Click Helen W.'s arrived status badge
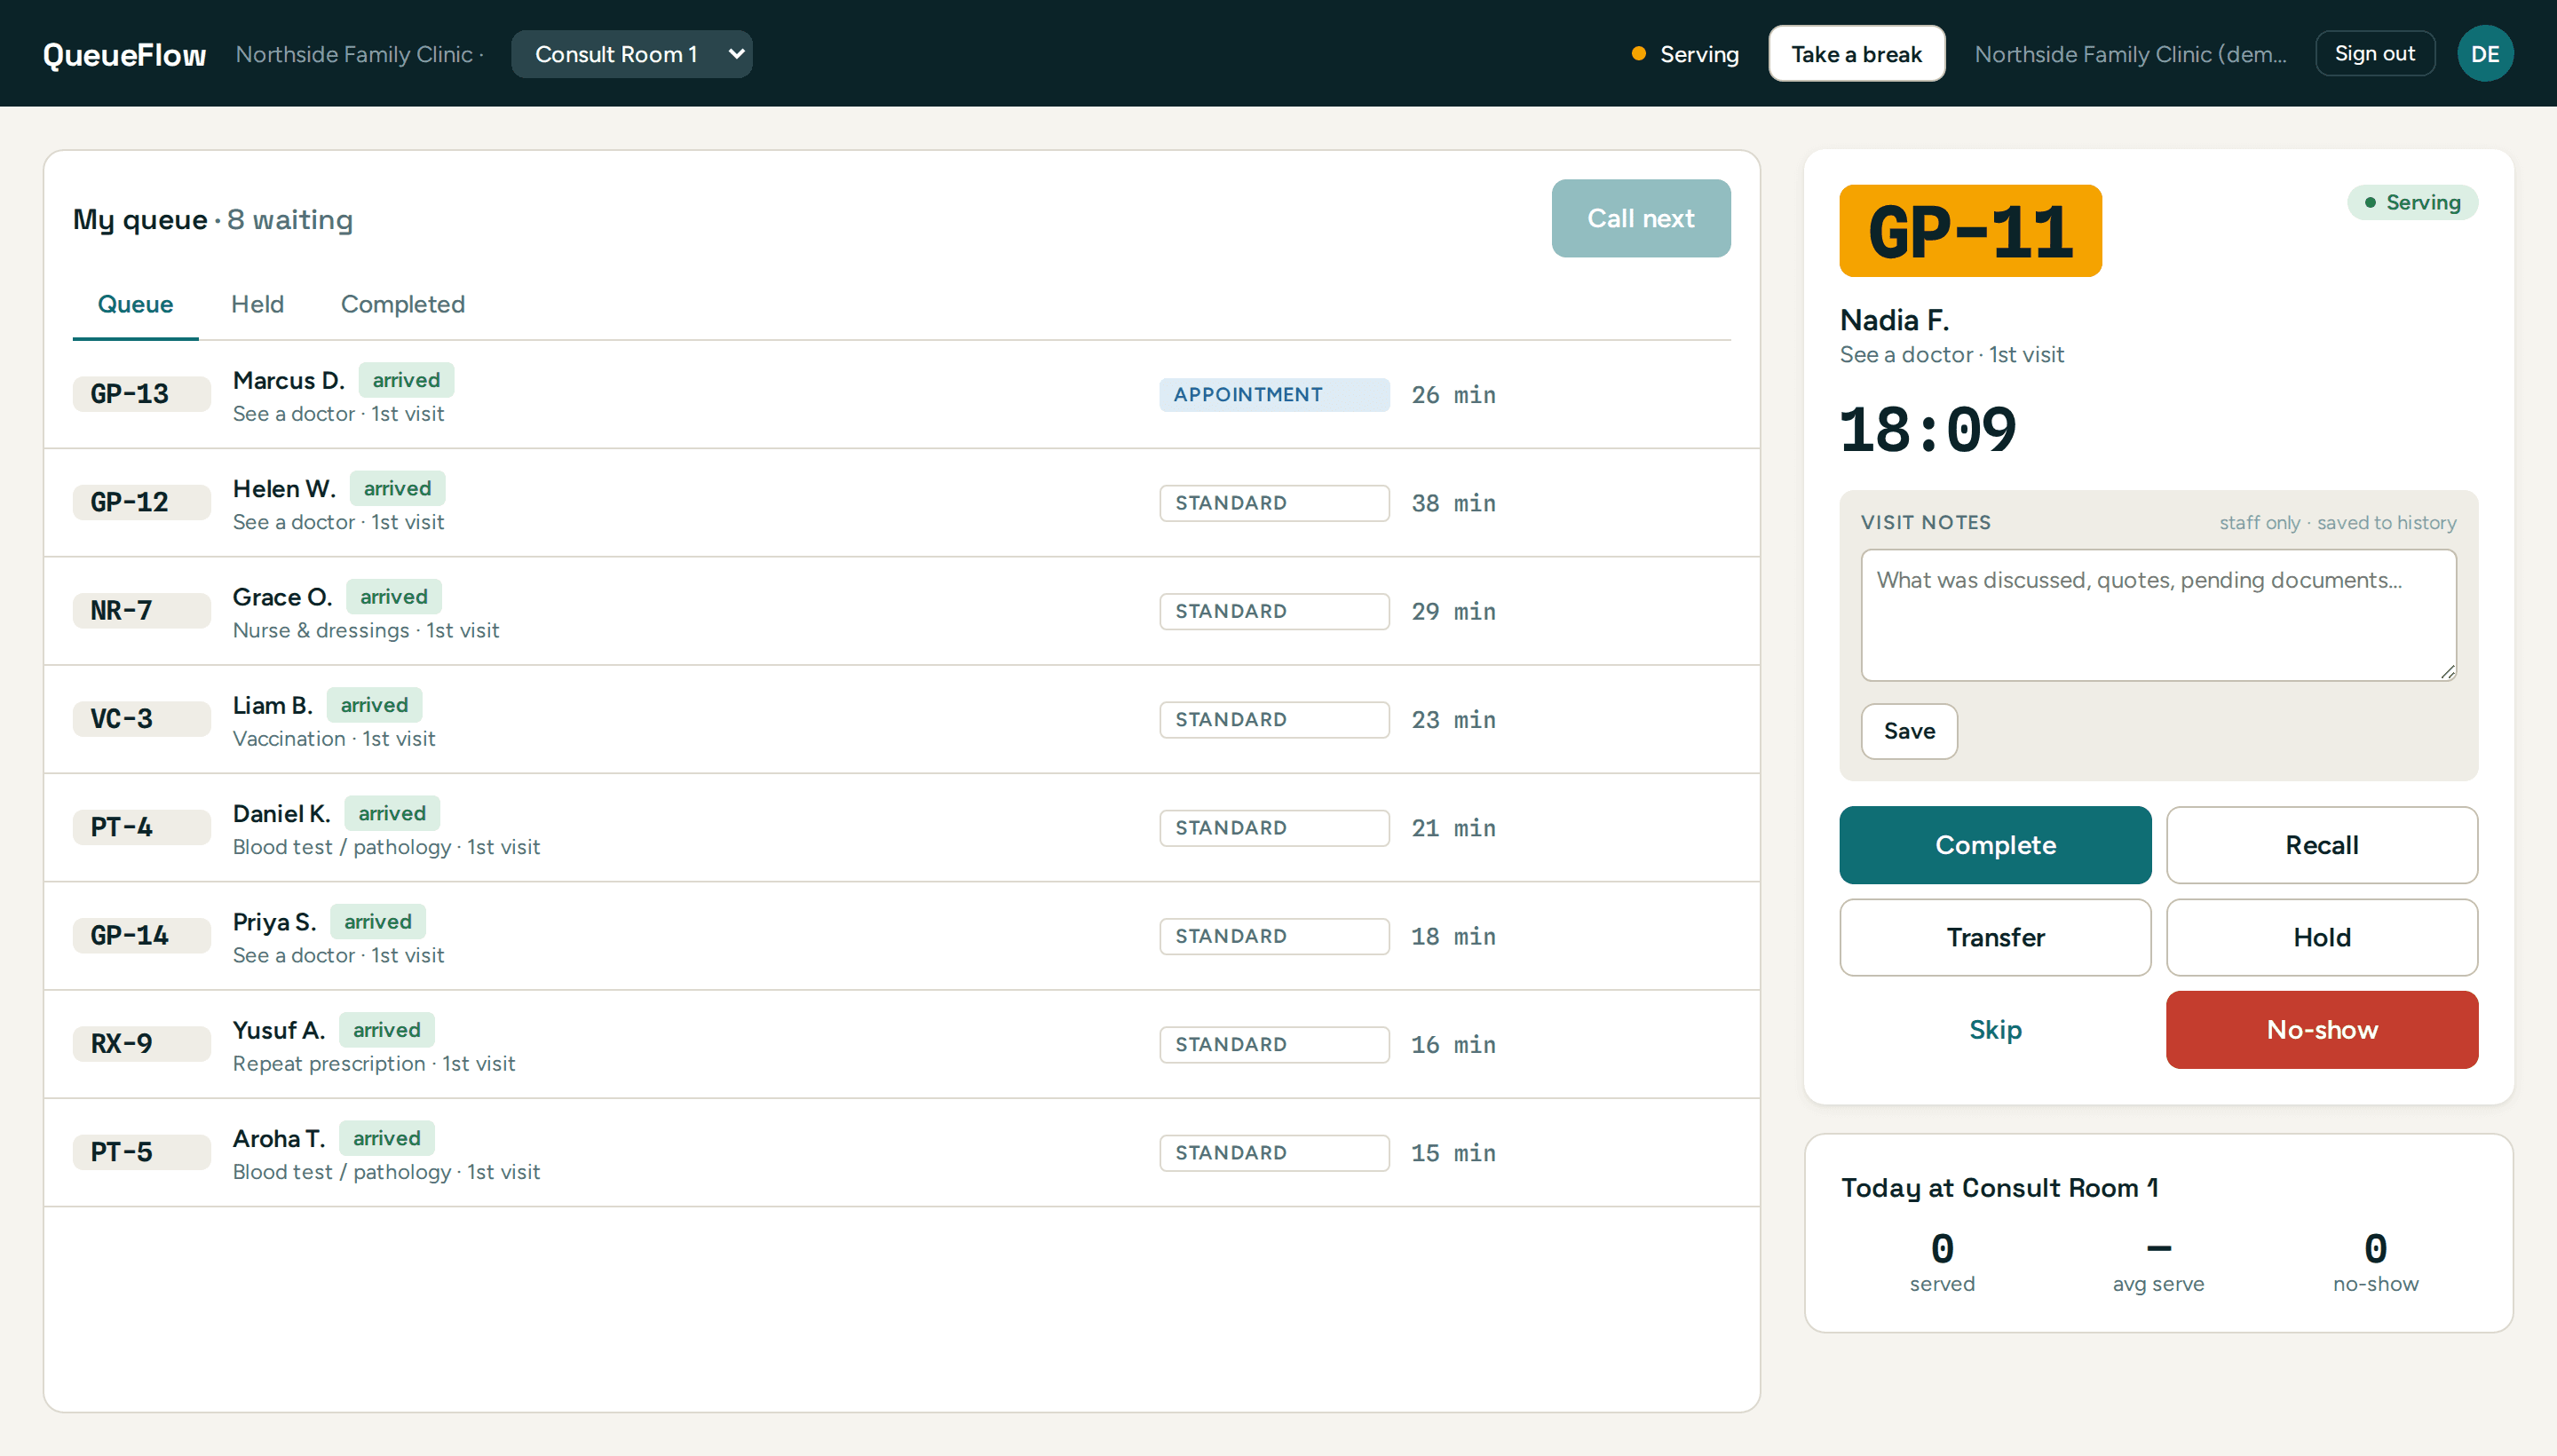Viewport: 2557px width, 1456px height. [x=397, y=488]
